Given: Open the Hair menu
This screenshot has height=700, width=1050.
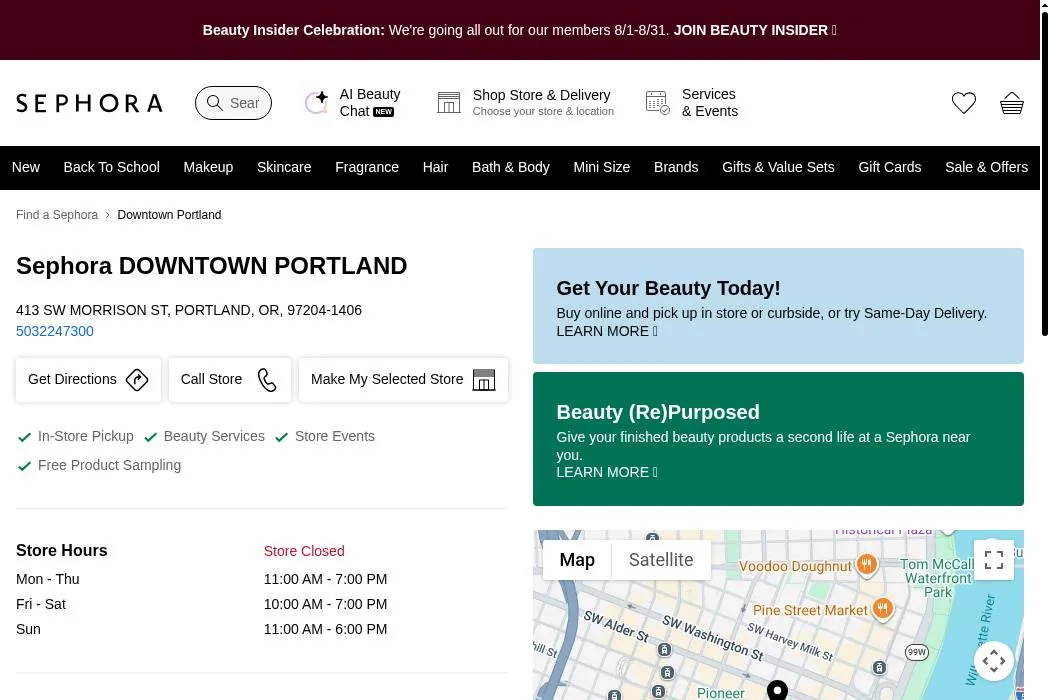Looking at the screenshot, I should (435, 167).
